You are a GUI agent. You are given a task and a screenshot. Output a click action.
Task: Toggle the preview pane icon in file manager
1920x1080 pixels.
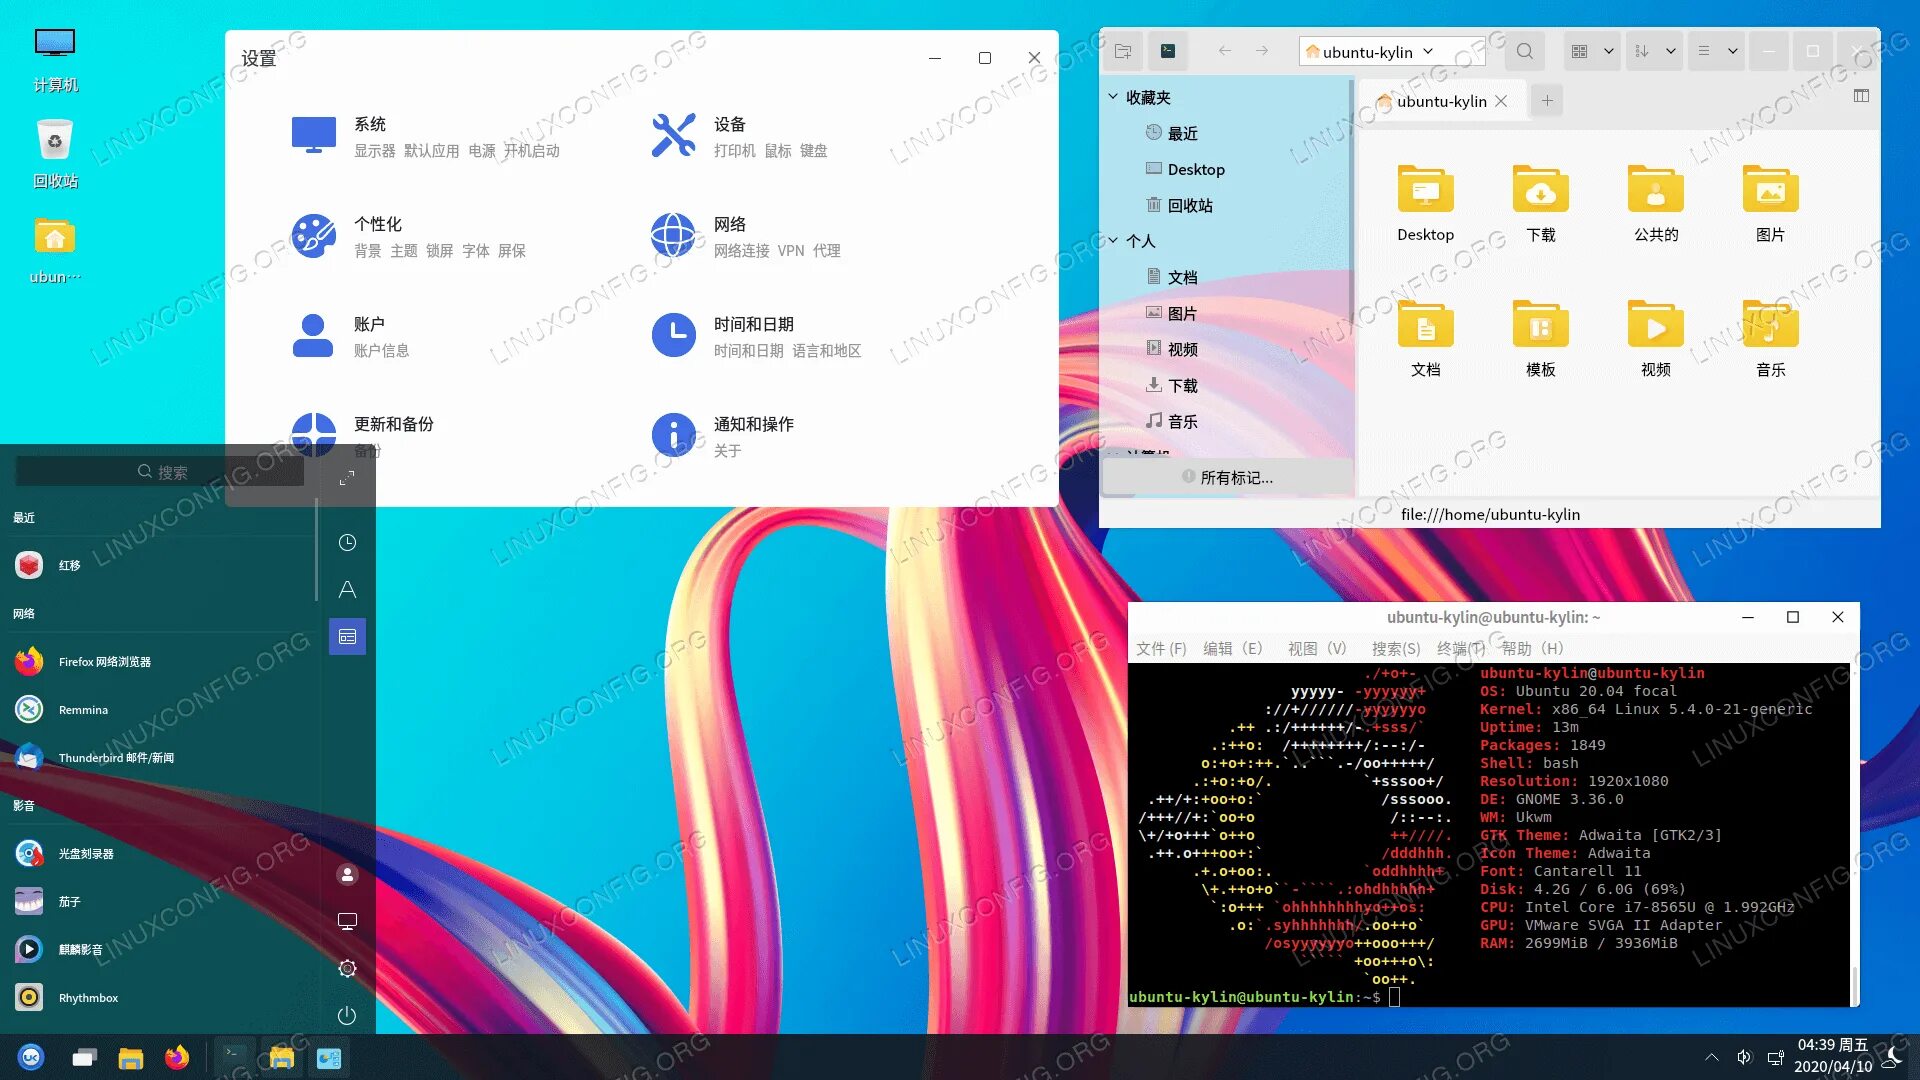(1861, 96)
